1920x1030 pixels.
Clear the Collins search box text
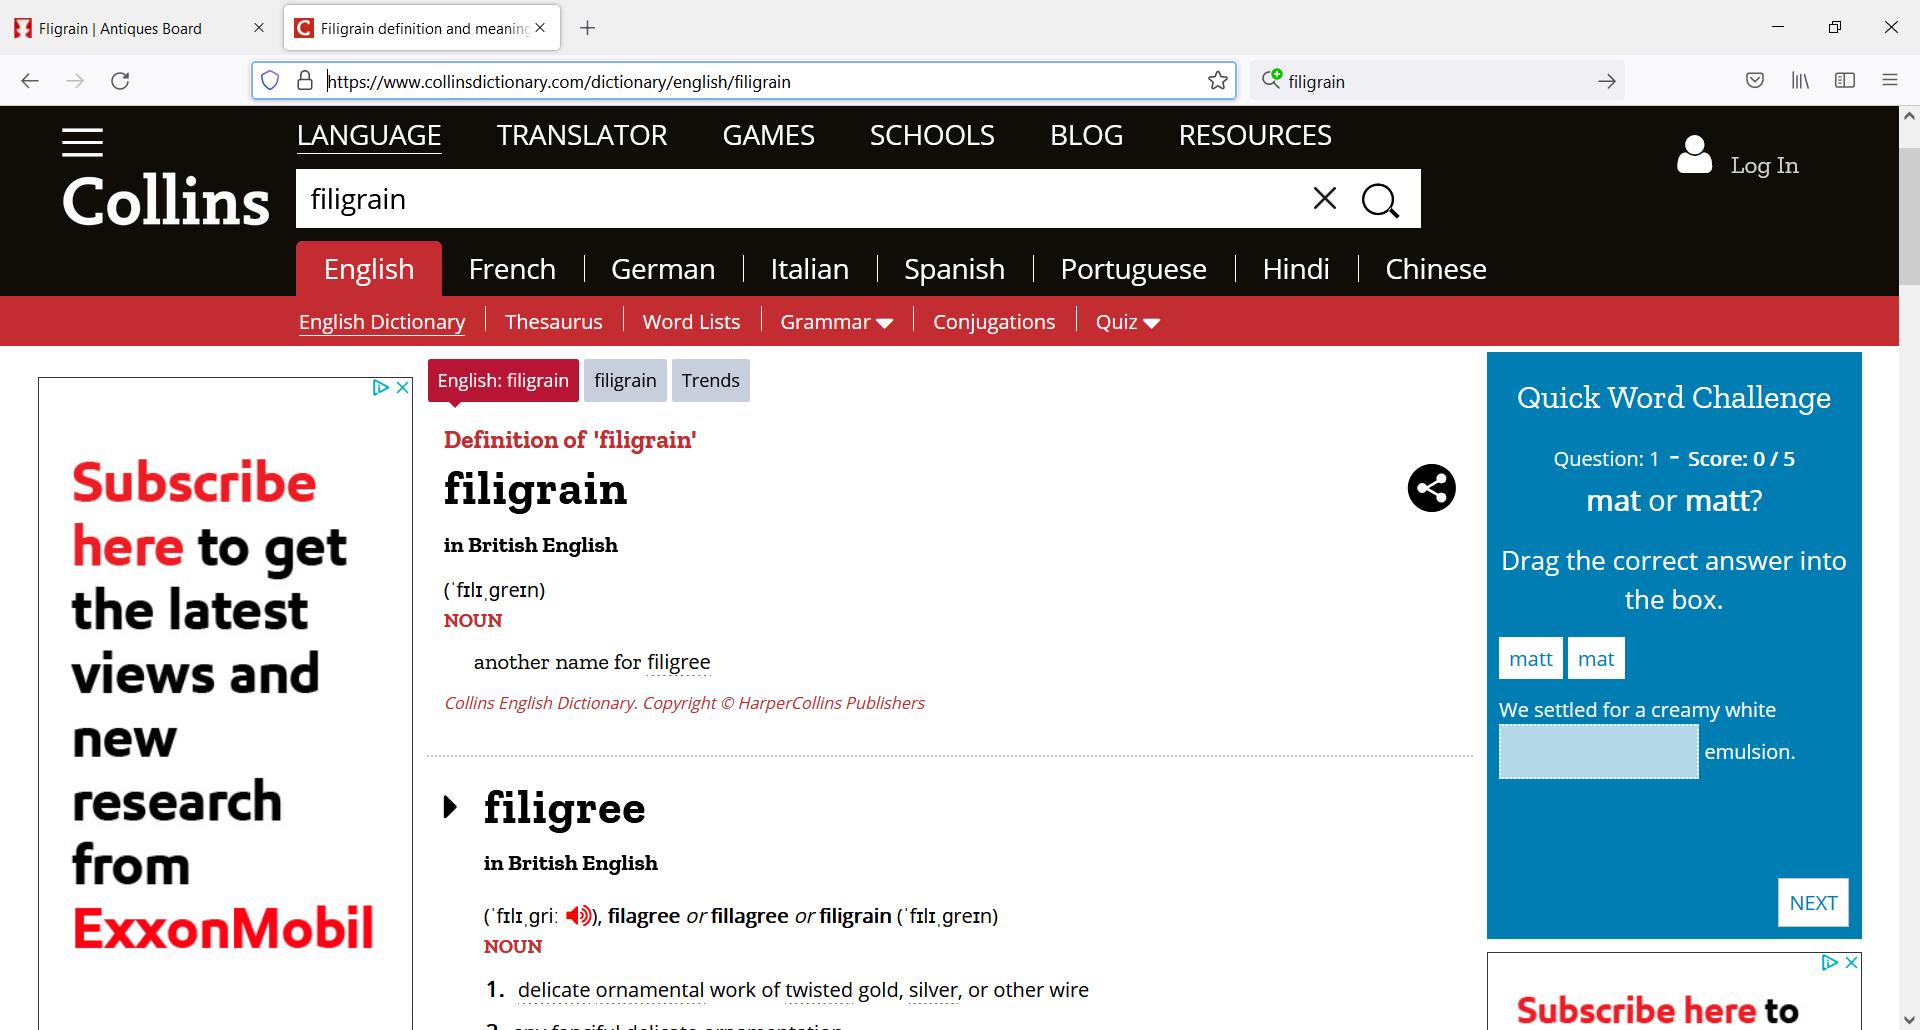tap(1324, 199)
